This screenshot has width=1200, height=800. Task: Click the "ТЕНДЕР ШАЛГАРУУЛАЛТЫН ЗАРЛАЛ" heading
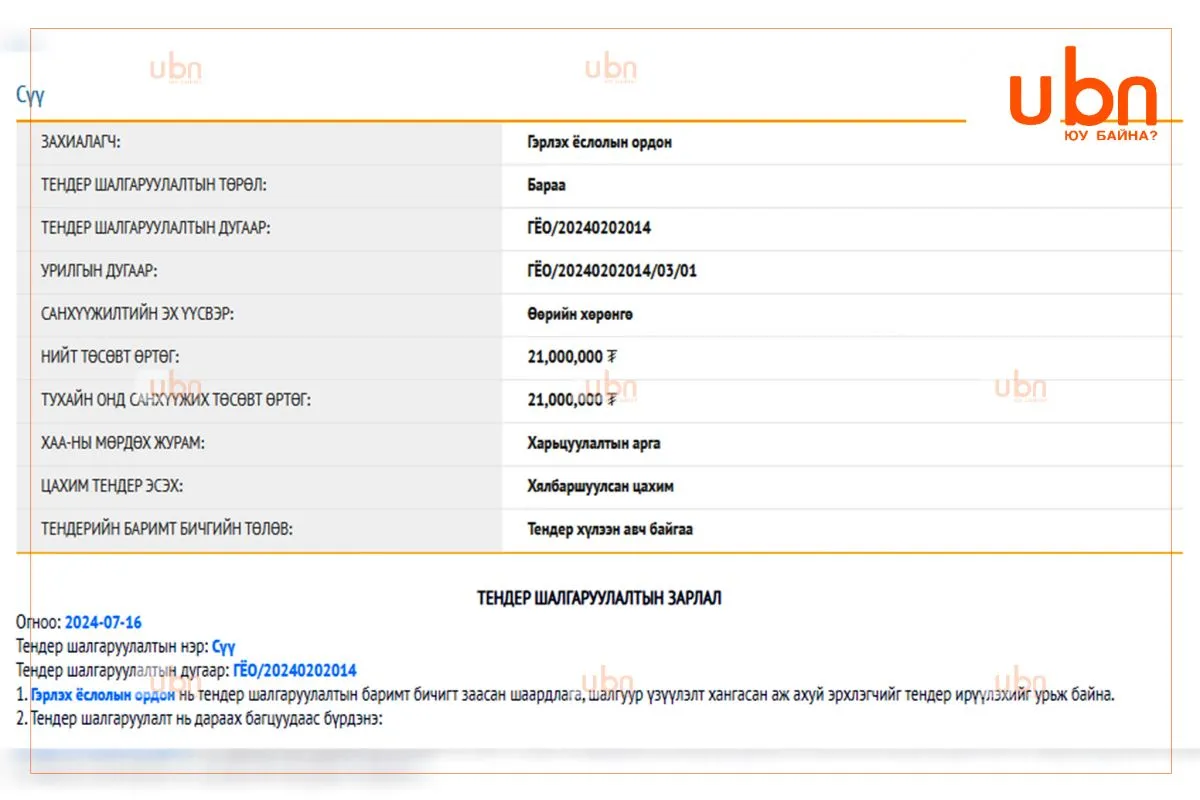point(599,598)
